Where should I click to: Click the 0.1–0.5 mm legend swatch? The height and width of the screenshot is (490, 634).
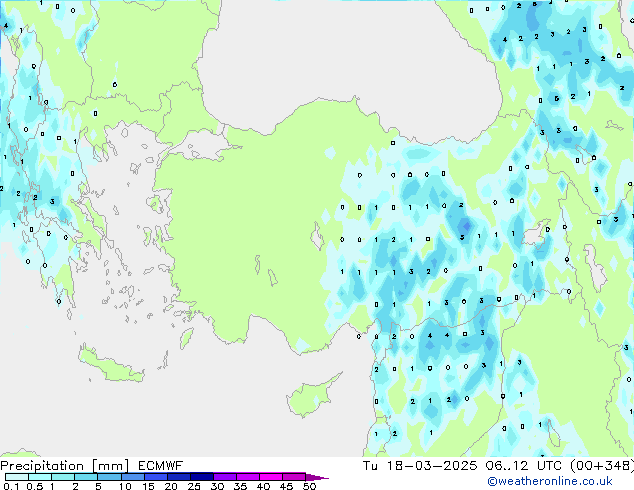(x=17, y=477)
